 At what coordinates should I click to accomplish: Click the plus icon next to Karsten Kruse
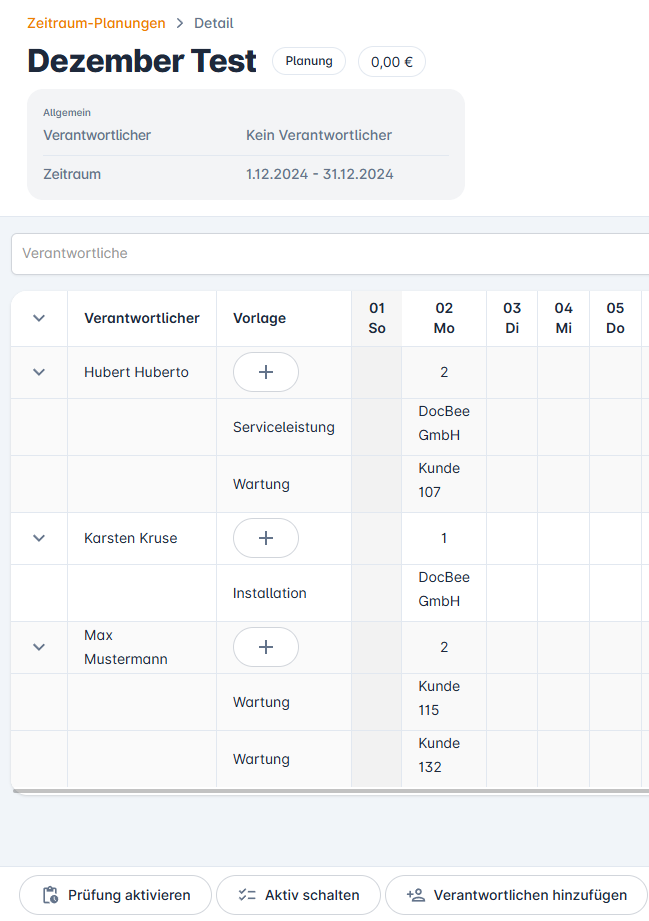265,537
